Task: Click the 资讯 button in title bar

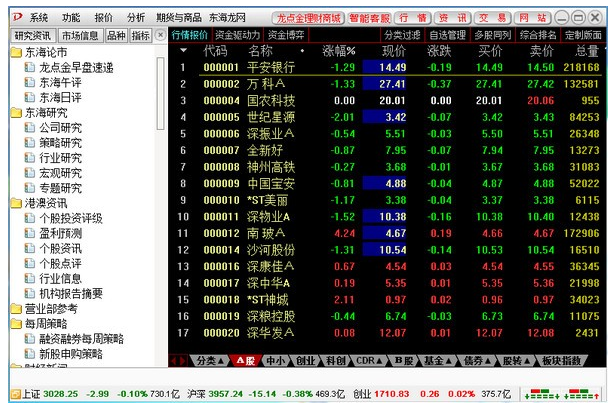Action: 453,18
